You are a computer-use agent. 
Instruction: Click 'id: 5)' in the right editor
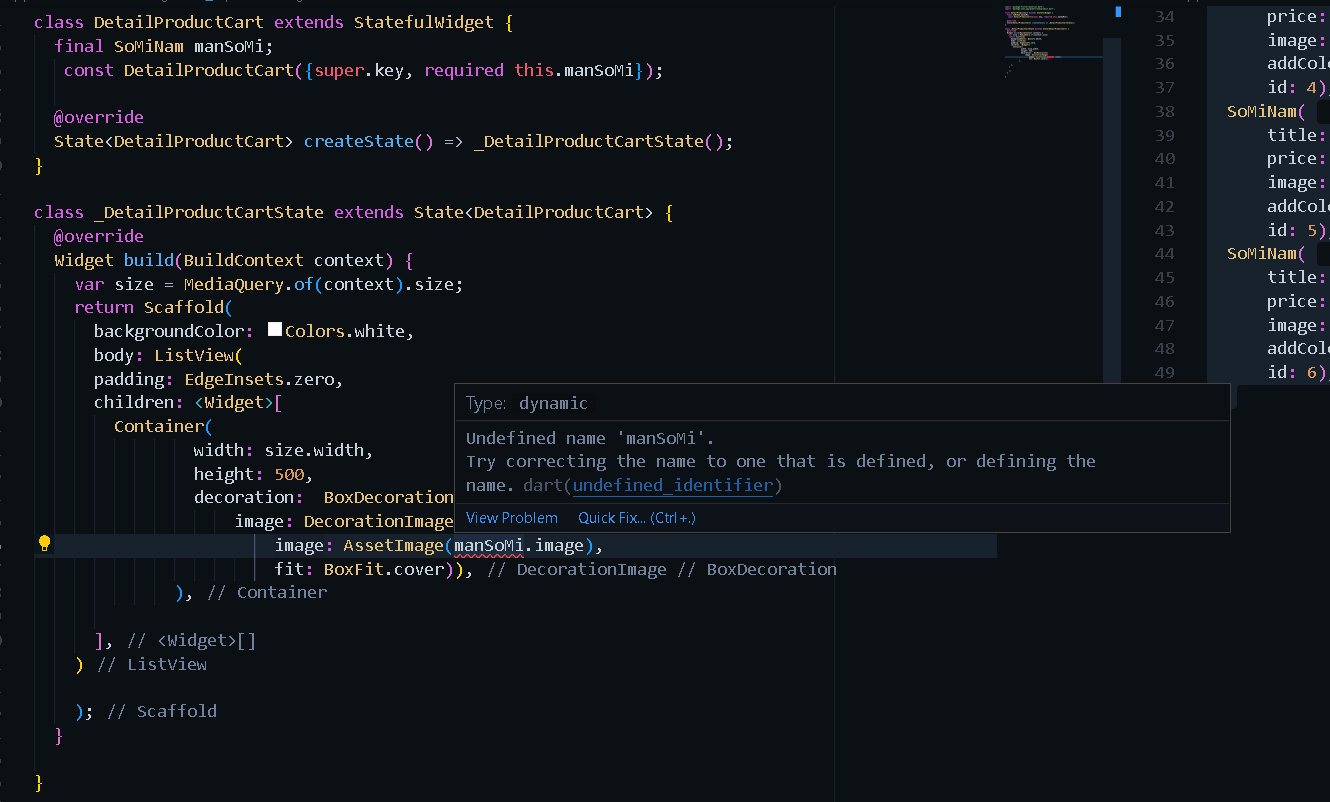point(1298,230)
